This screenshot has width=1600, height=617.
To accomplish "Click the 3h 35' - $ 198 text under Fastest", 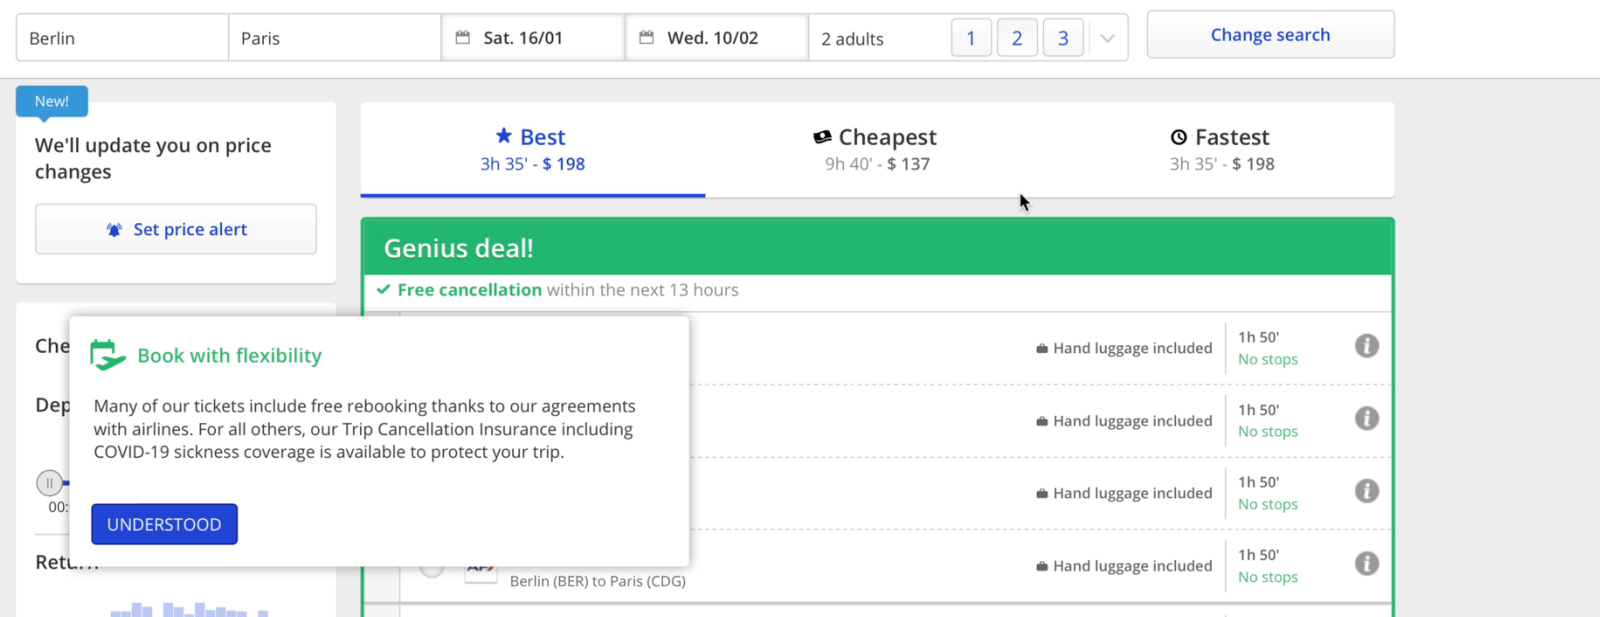I will pyautogui.click(x=1222, y=164).
